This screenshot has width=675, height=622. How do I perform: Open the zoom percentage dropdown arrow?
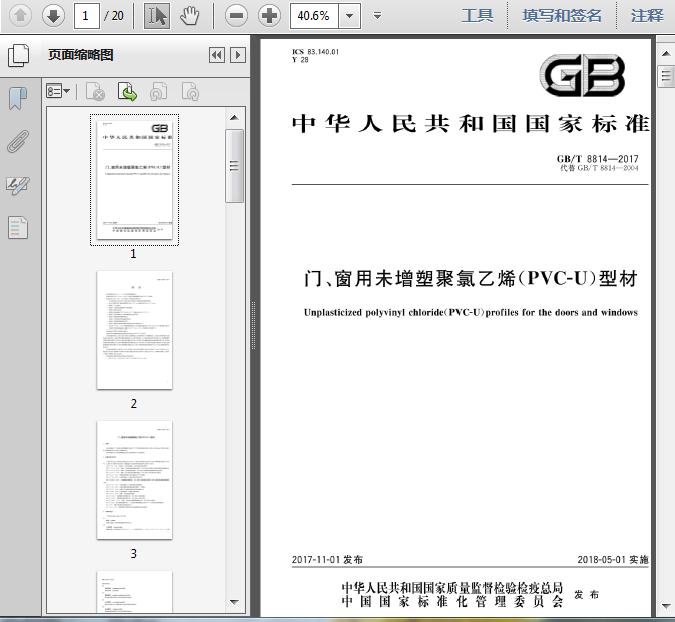click(x=350, y=16)
